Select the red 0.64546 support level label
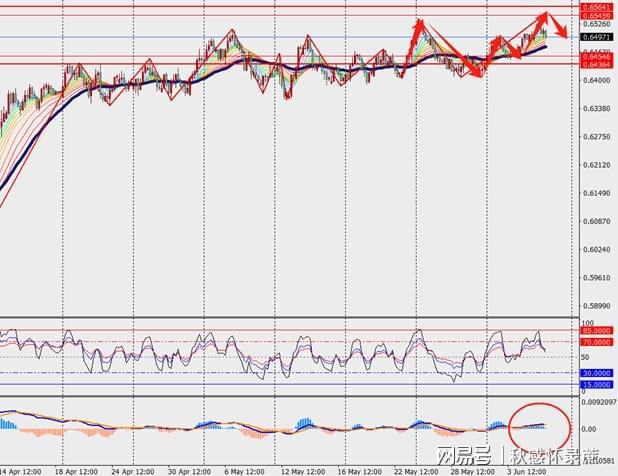618x476 pixels. point(596,57)
